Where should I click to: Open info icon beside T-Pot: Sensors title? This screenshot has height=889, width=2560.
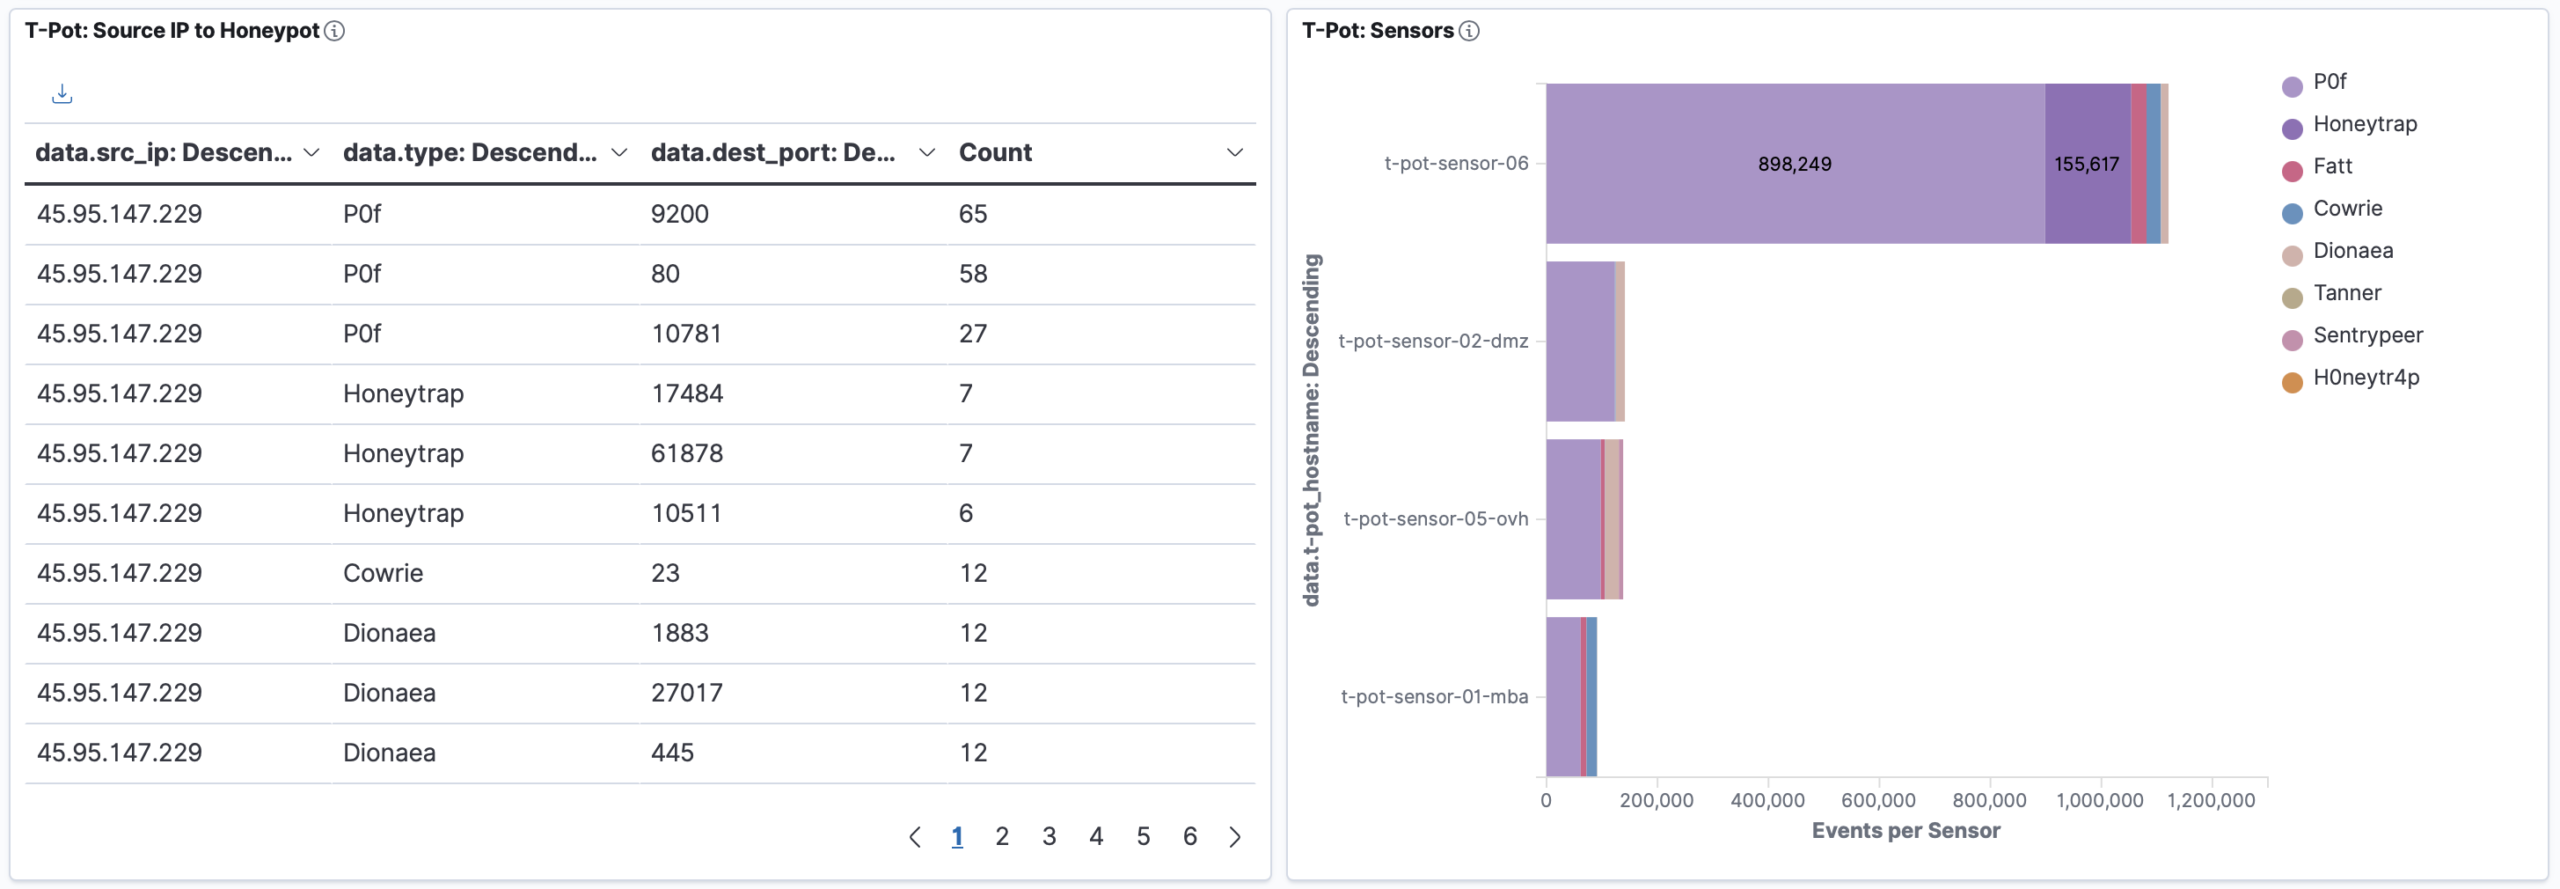tap(1469, 31)
